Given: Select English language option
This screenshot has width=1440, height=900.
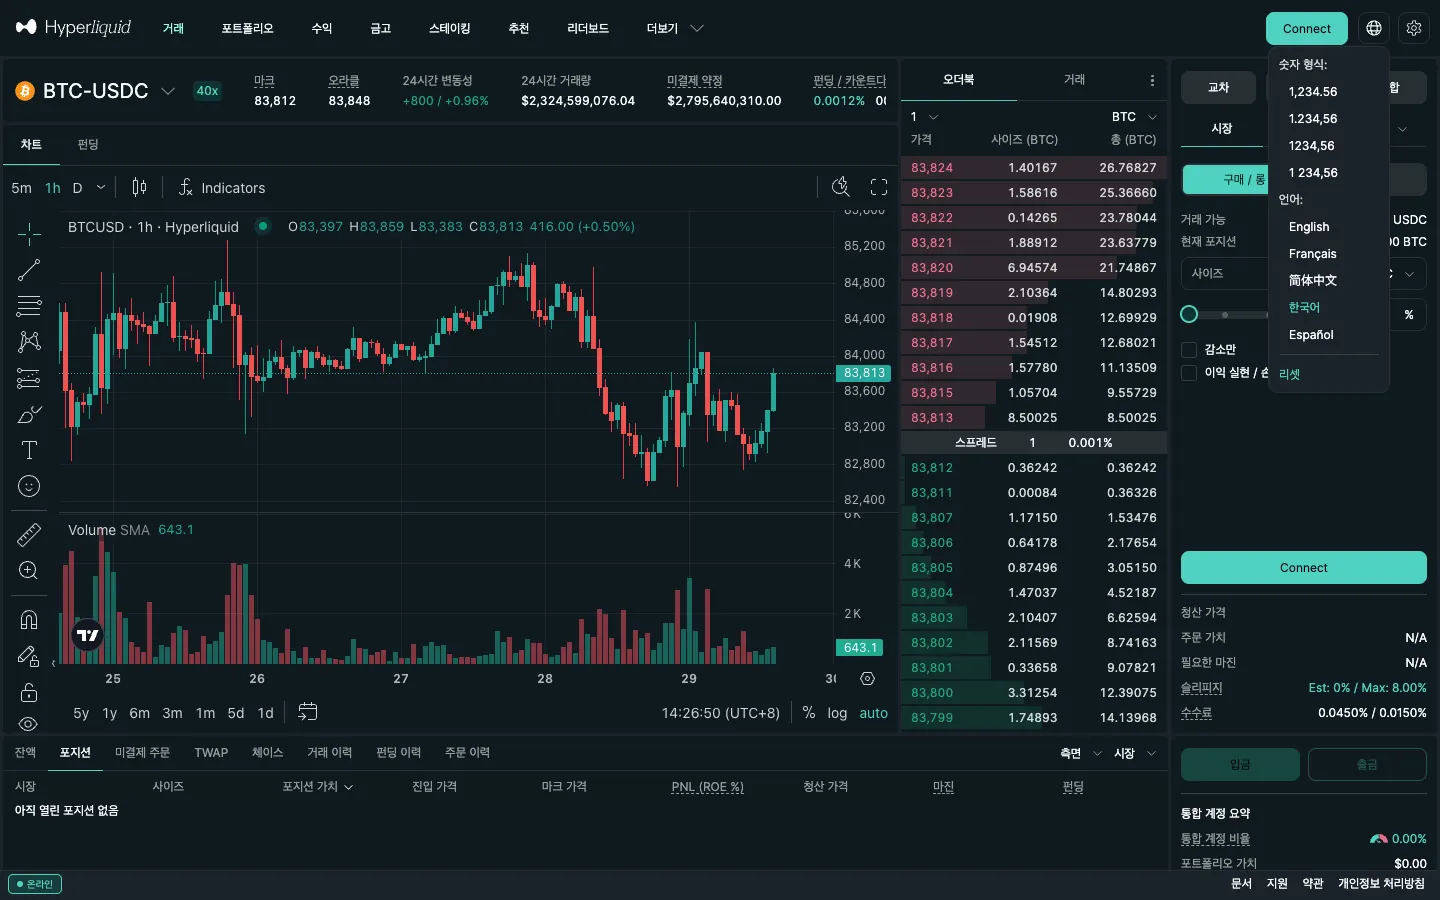Looking at the screenshot, I should [1309, 227].
